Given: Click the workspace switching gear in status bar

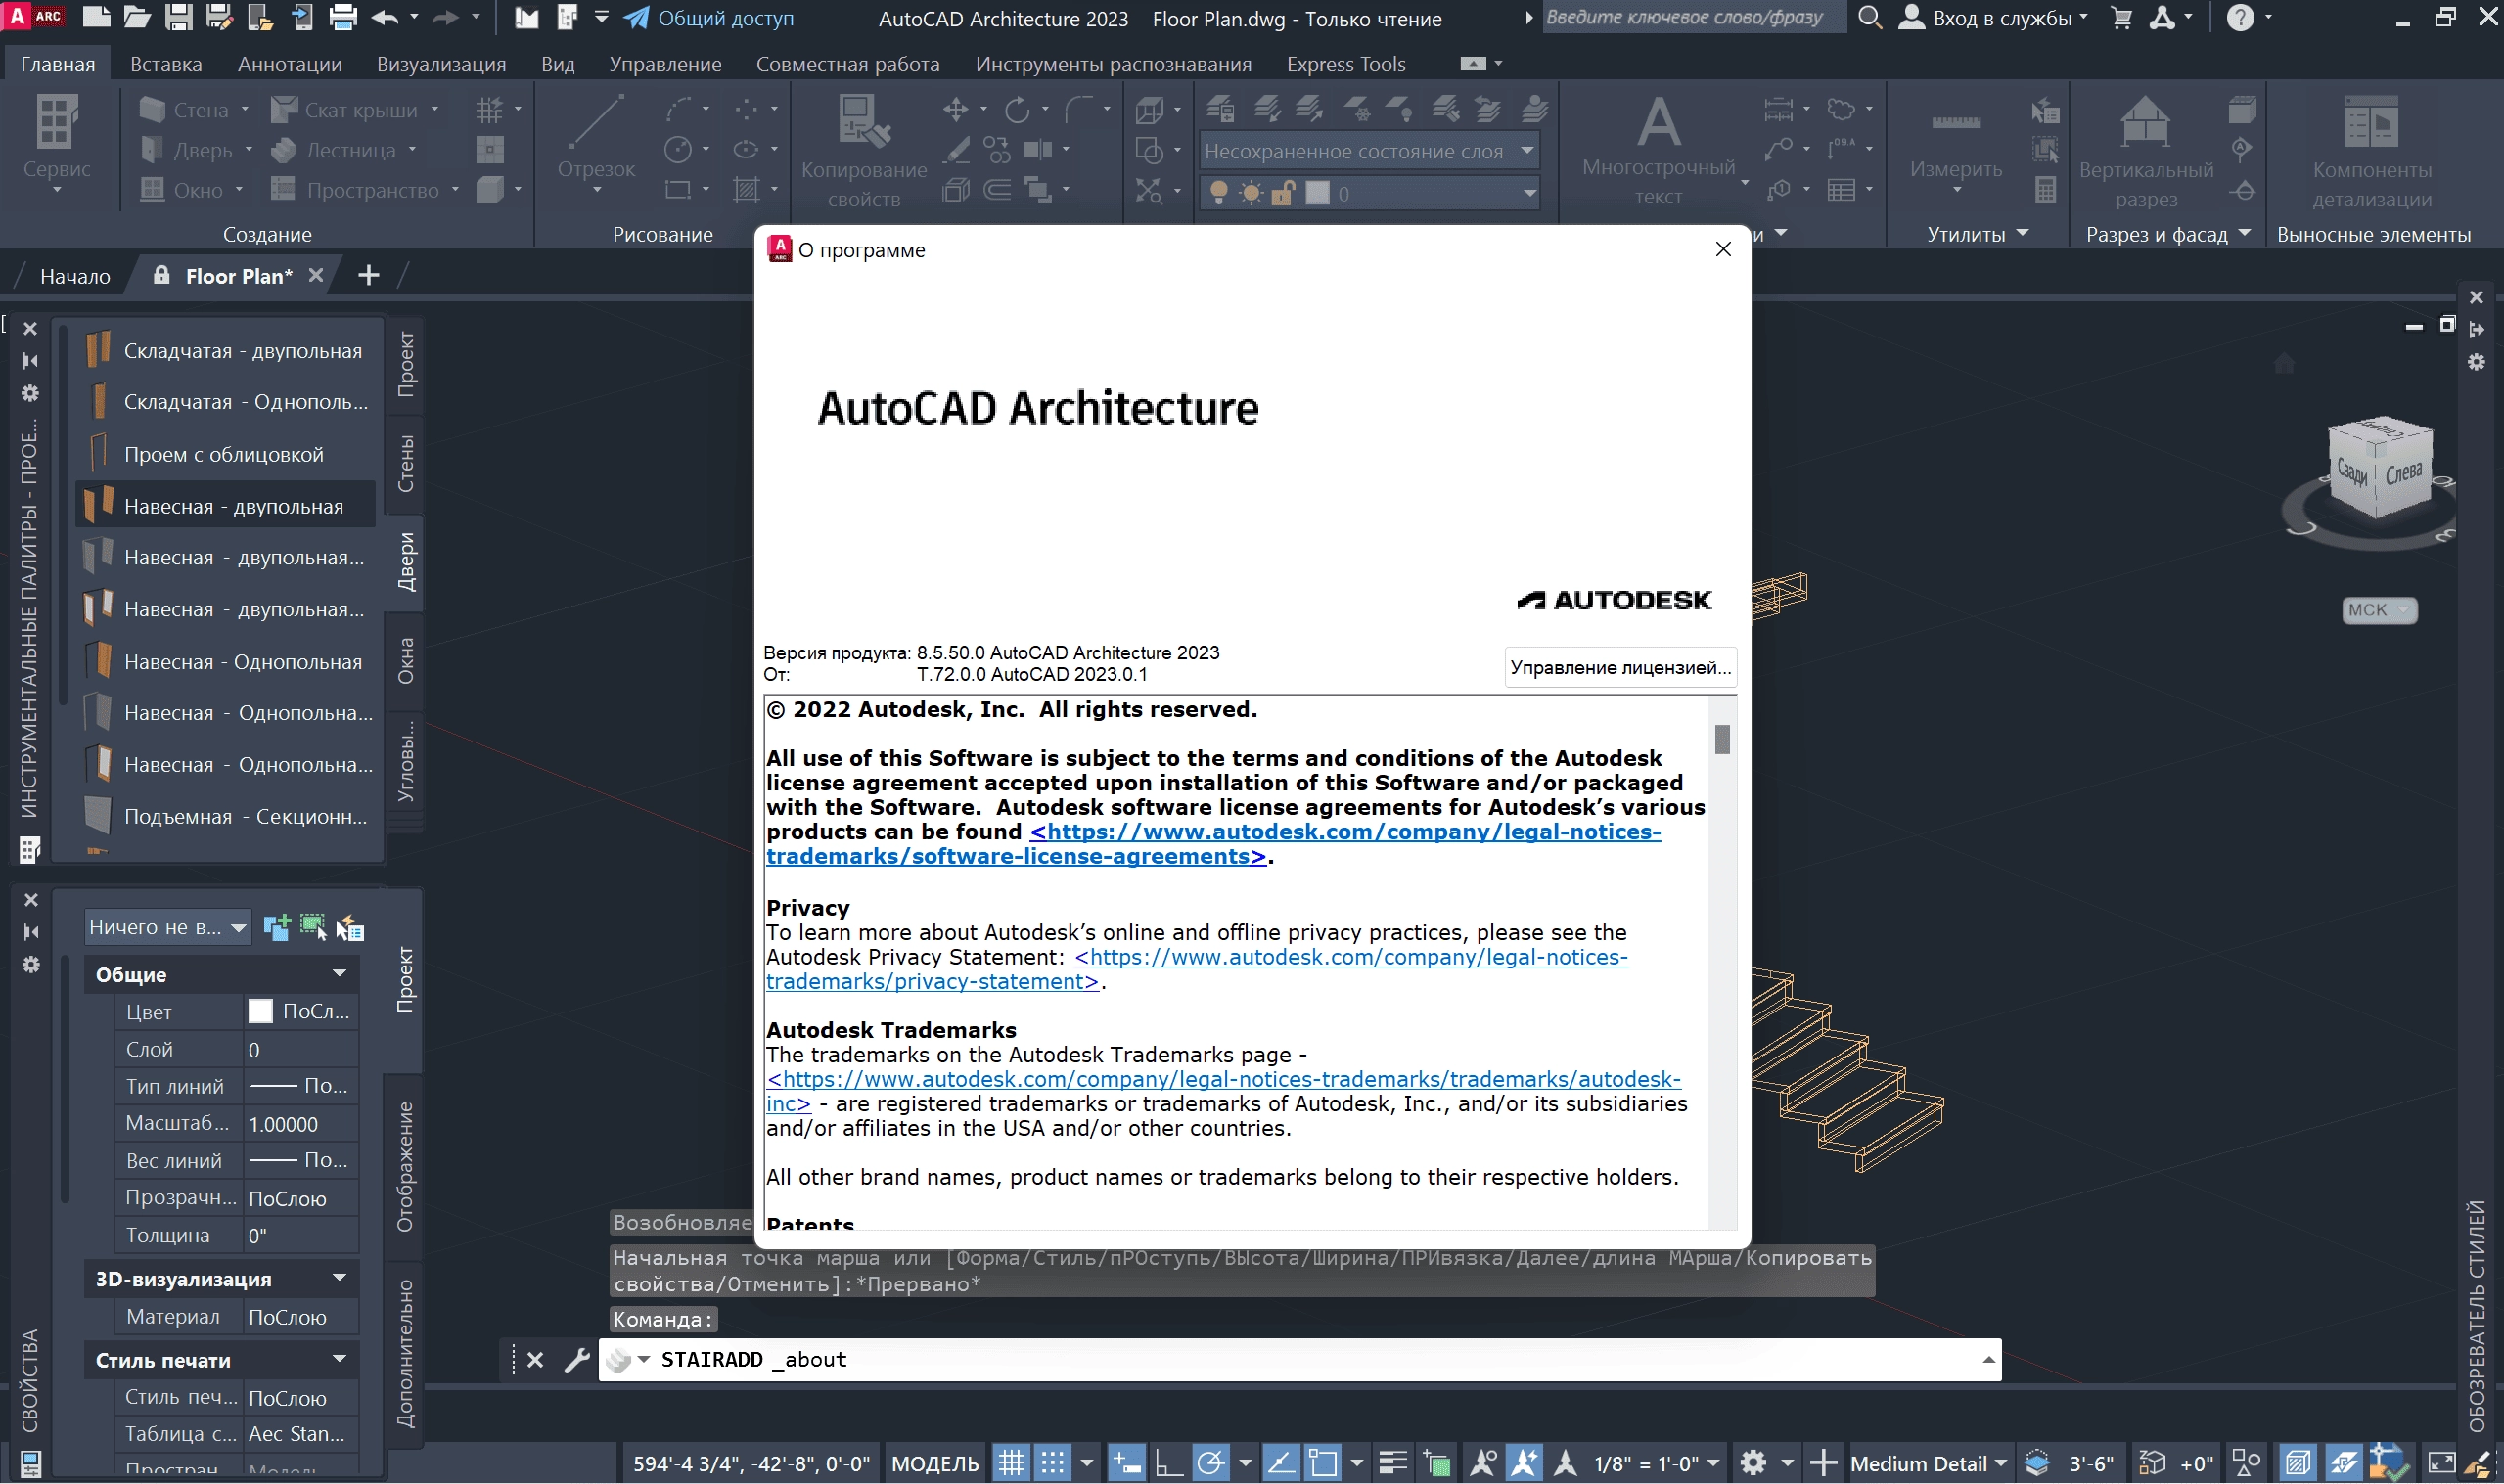Looking at the screenshot, I should coord(1753,1463).
